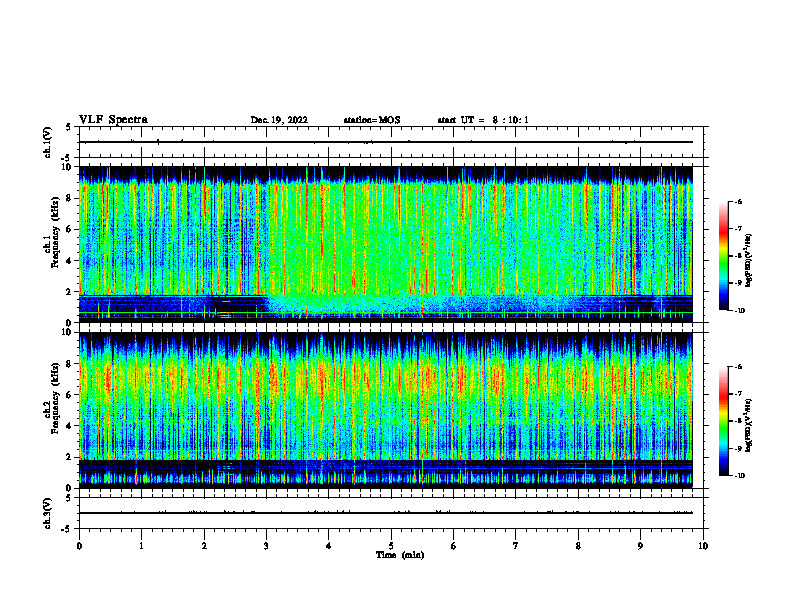Image resolution: width=792 pixels, height=612 pixels.
Task: Click the time axis tick label "9"
Action: 640,546
